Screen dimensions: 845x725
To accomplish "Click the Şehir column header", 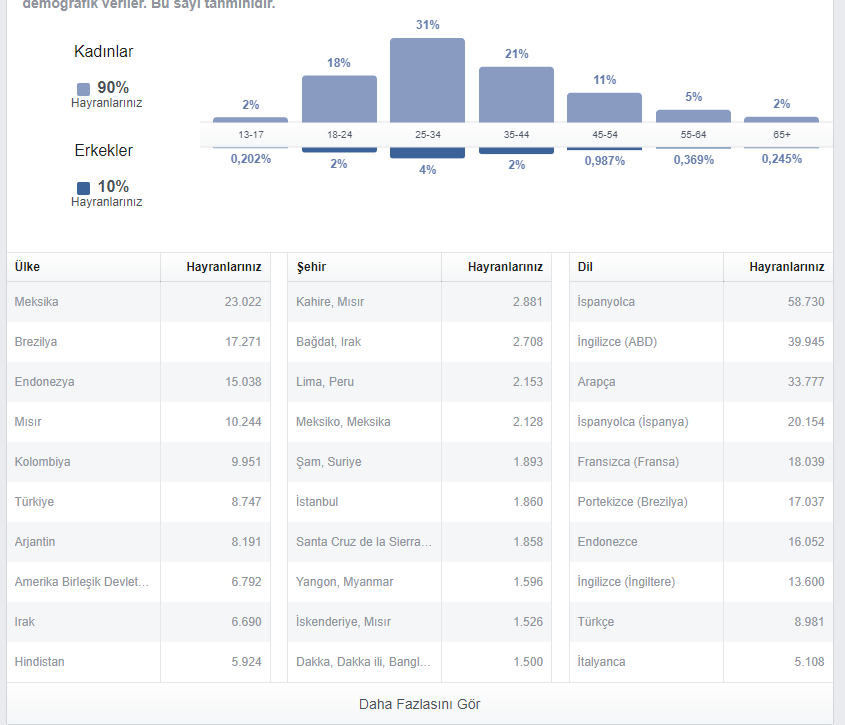I will click(x=311, y=267).
